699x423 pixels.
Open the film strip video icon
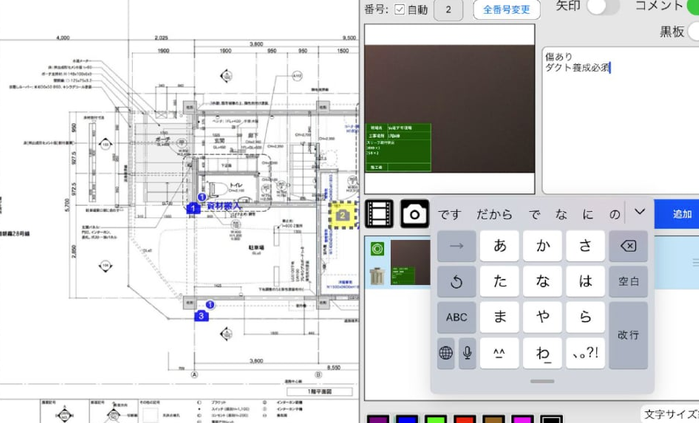click(379, 214)
